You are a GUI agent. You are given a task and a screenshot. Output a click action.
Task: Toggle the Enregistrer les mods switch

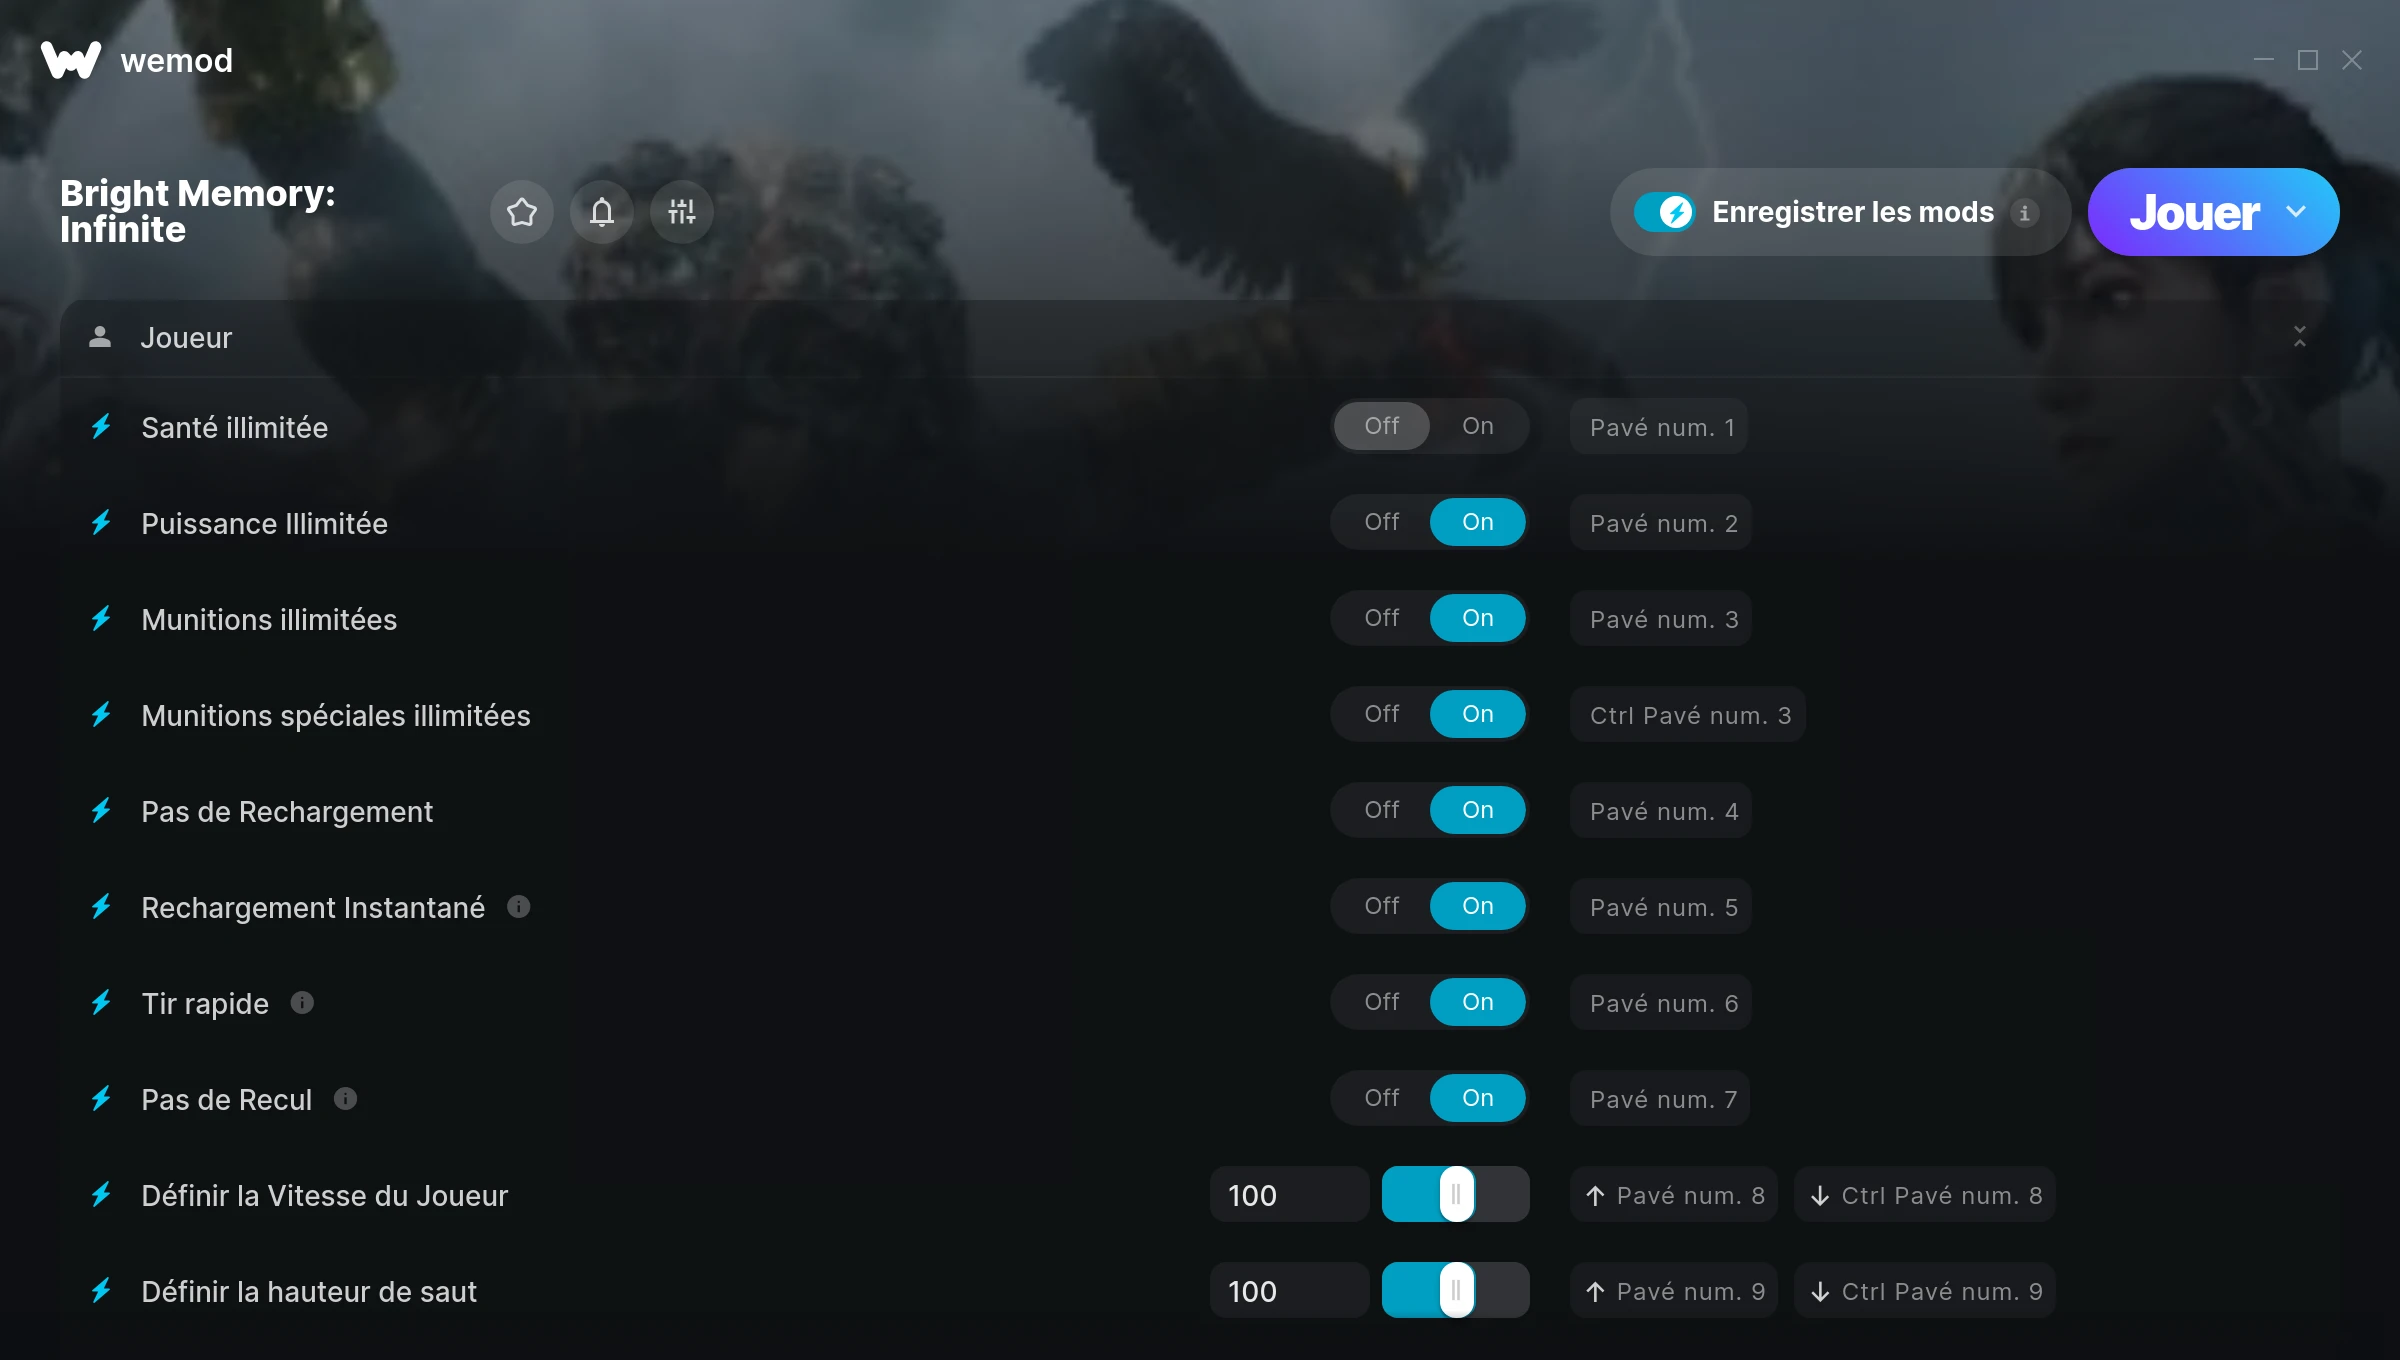(1664, 212)
